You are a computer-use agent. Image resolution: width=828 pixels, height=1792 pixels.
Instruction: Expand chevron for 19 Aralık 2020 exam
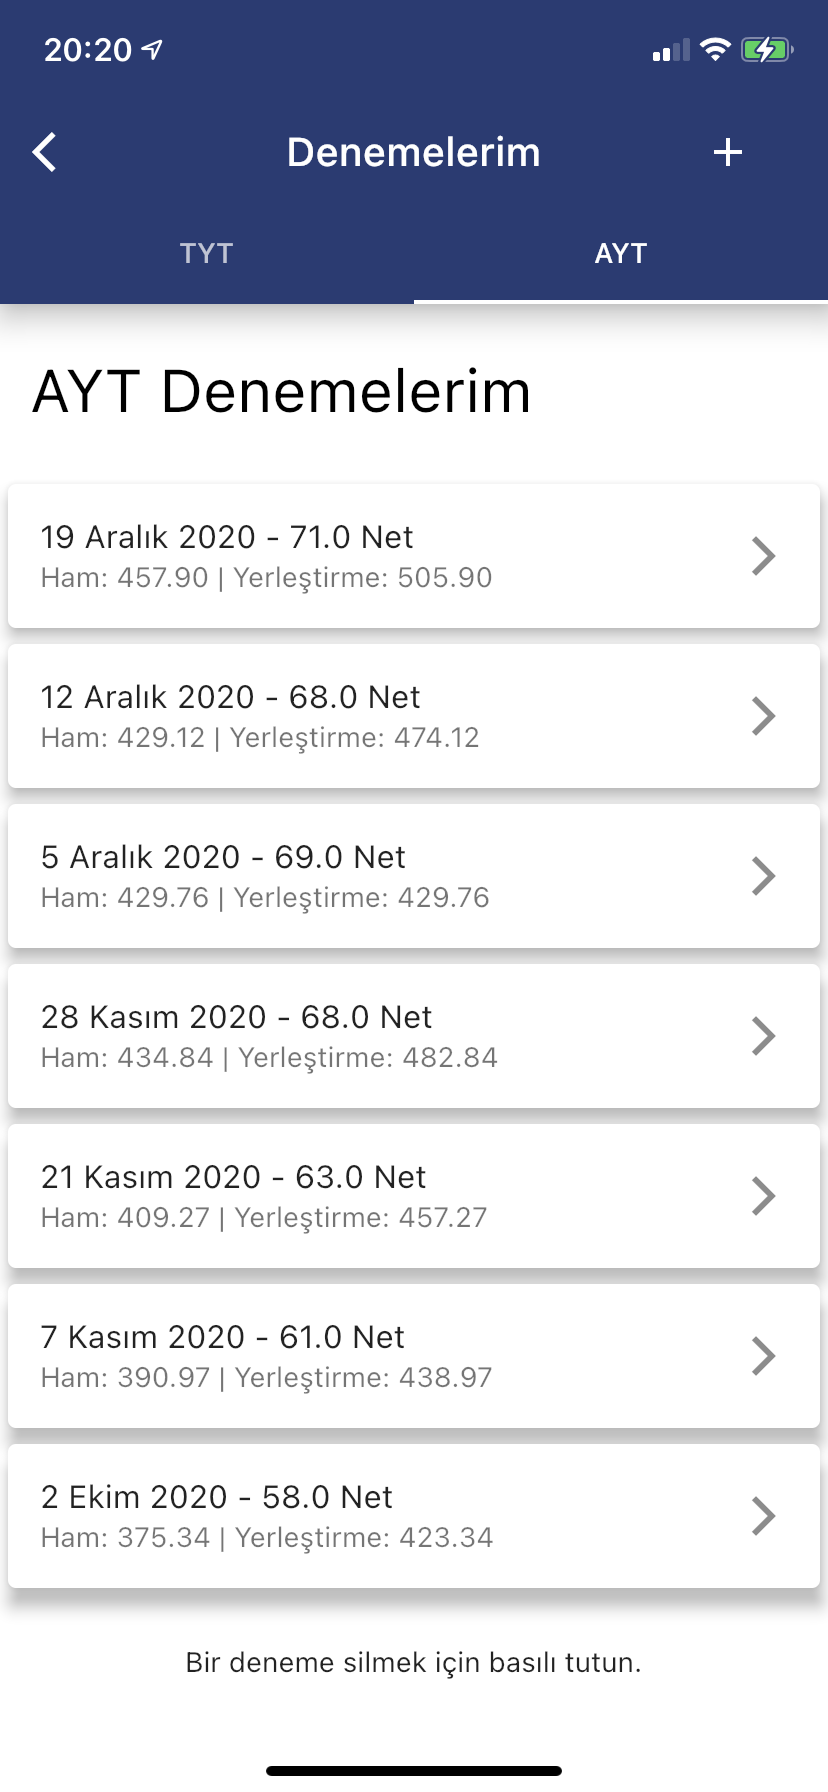tap(763, 556)
